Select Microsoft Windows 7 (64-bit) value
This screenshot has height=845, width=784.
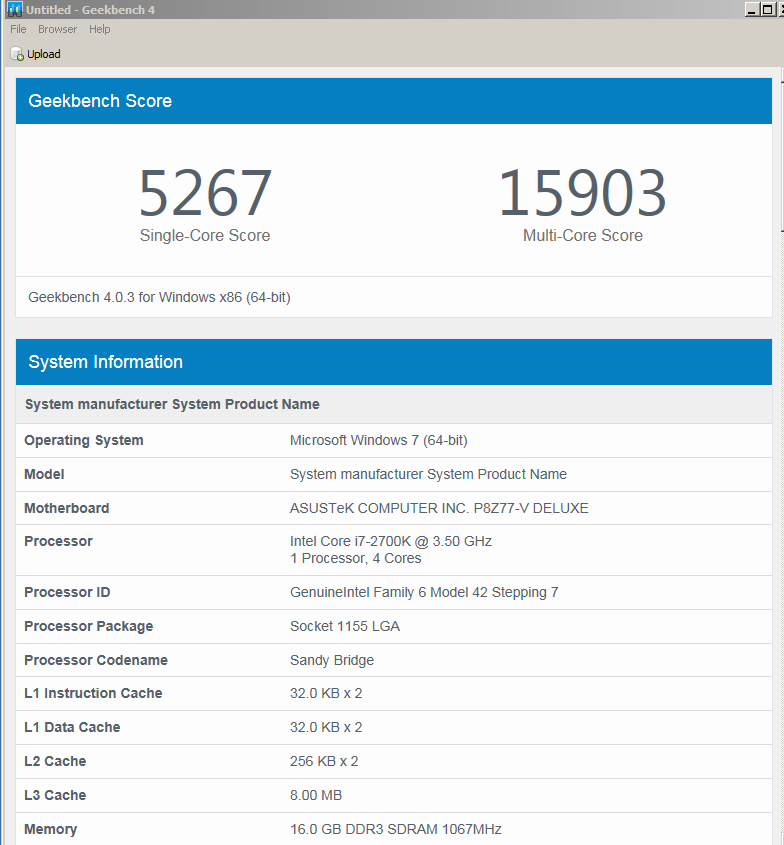pyautogui.click(x=378, y=440)
